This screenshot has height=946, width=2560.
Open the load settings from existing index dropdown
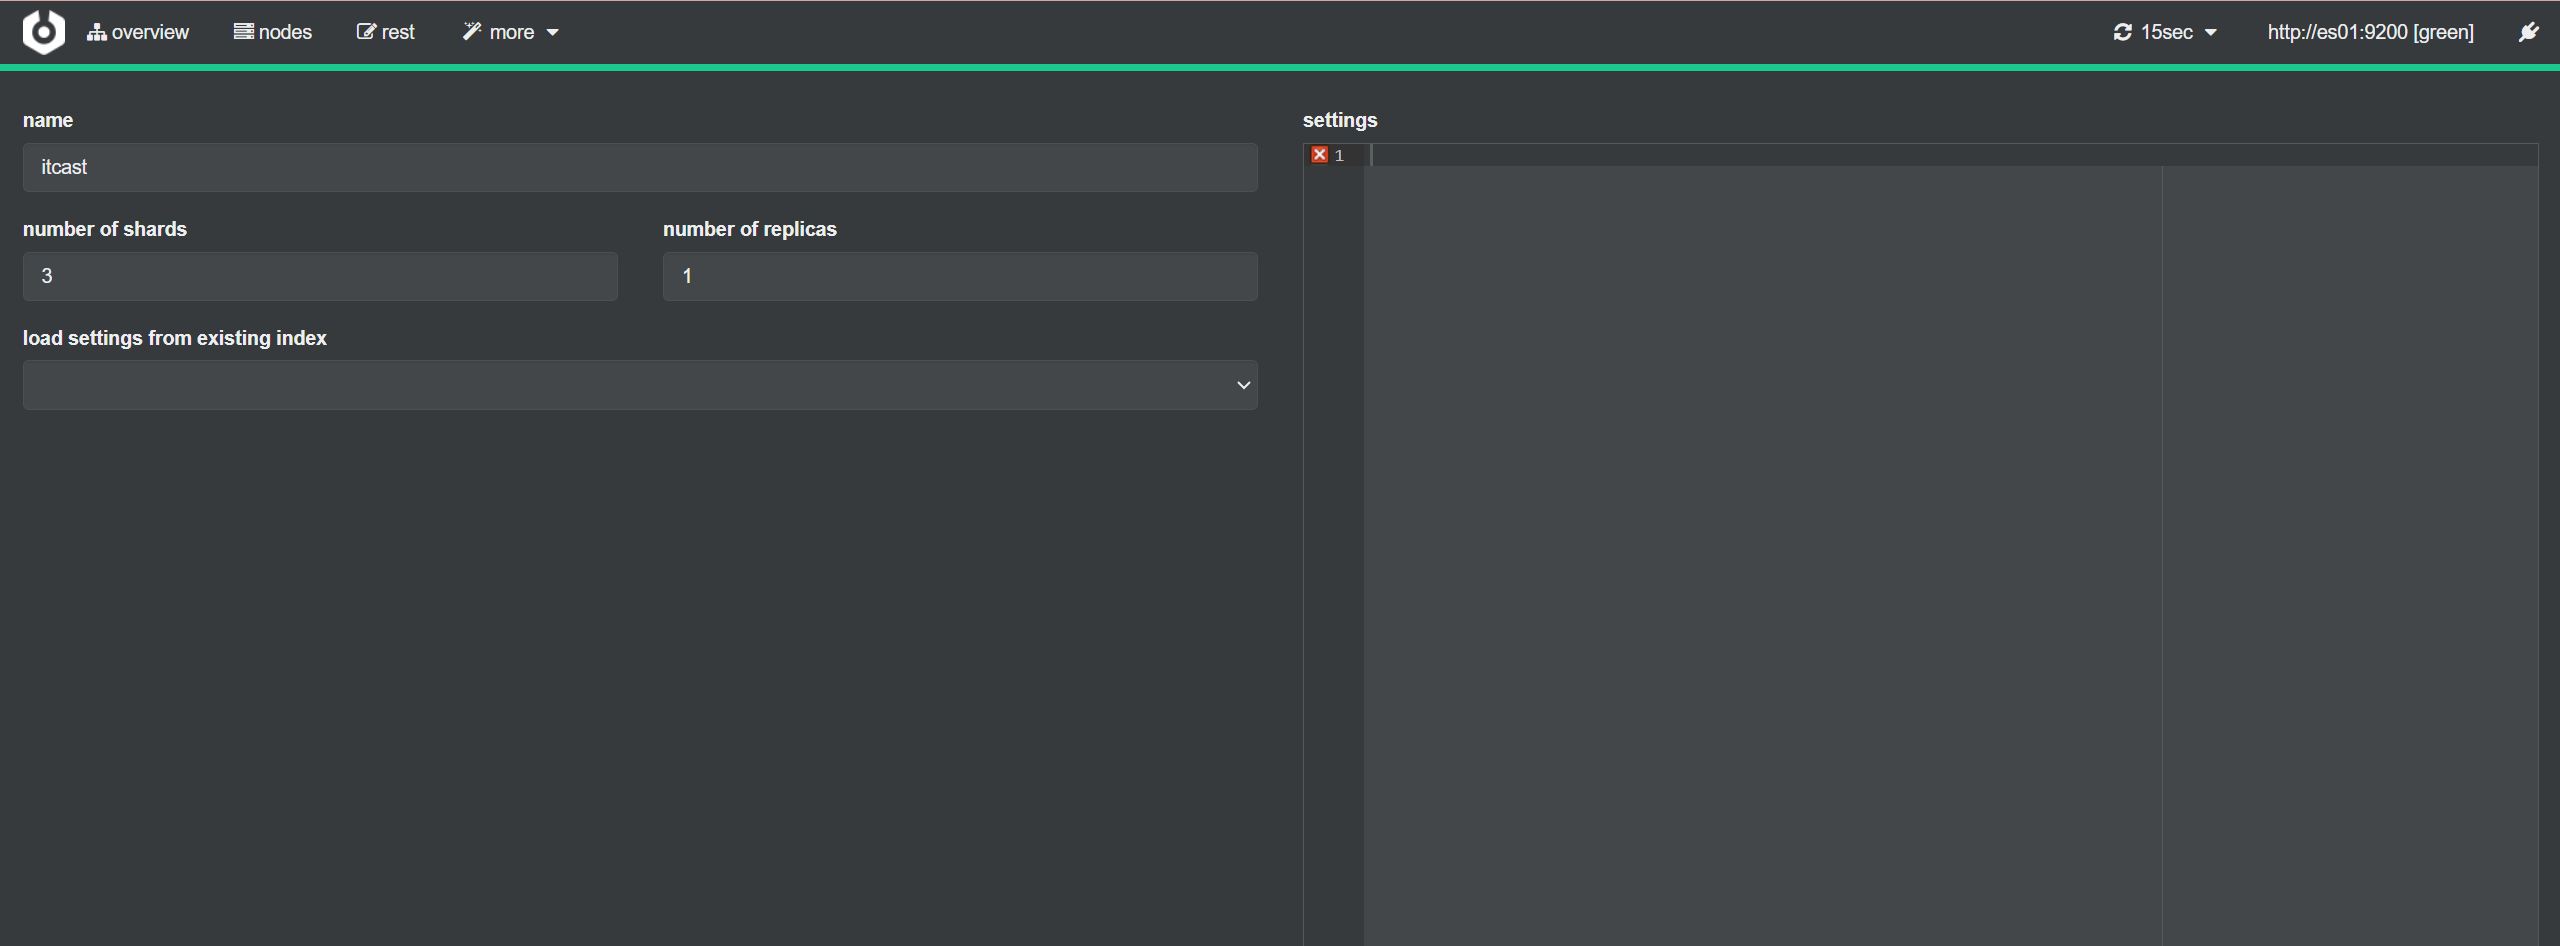click(x=640, y=385)
